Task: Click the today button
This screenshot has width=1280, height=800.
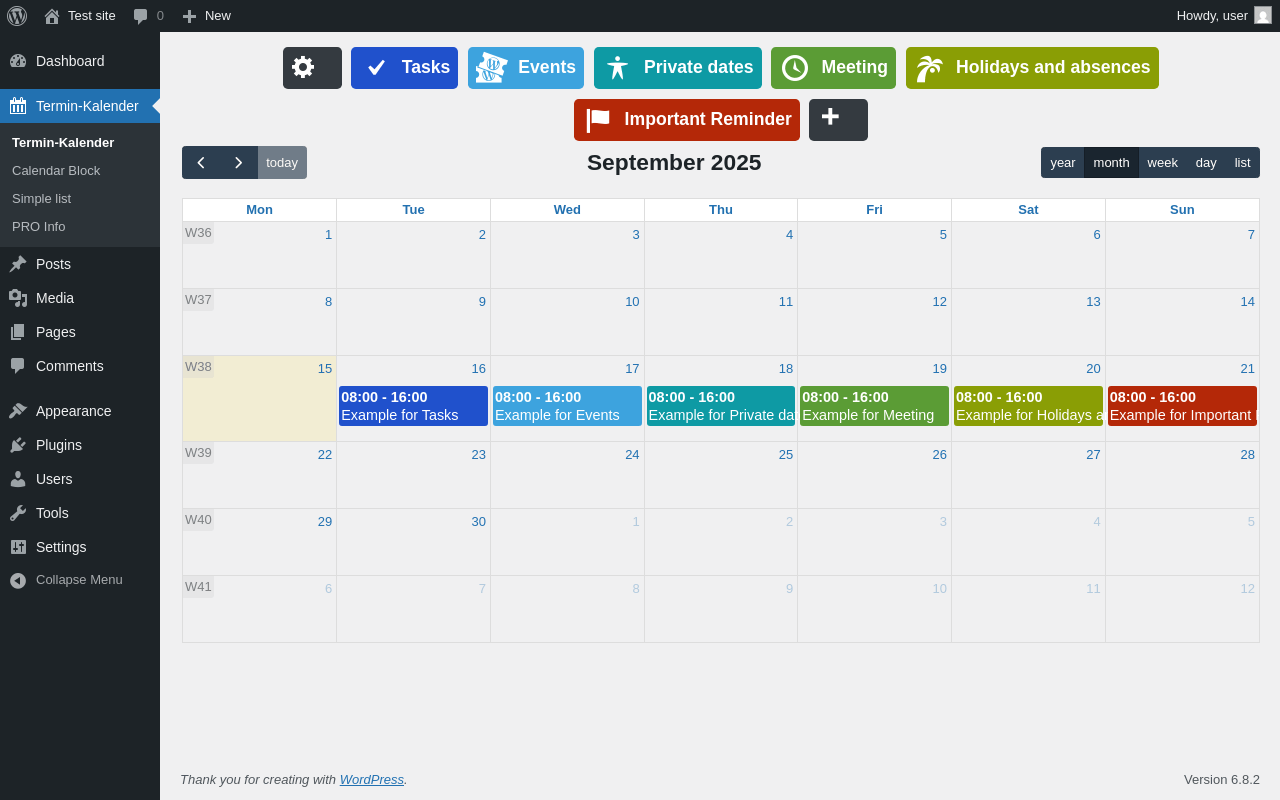Action: tap(282, 162)
